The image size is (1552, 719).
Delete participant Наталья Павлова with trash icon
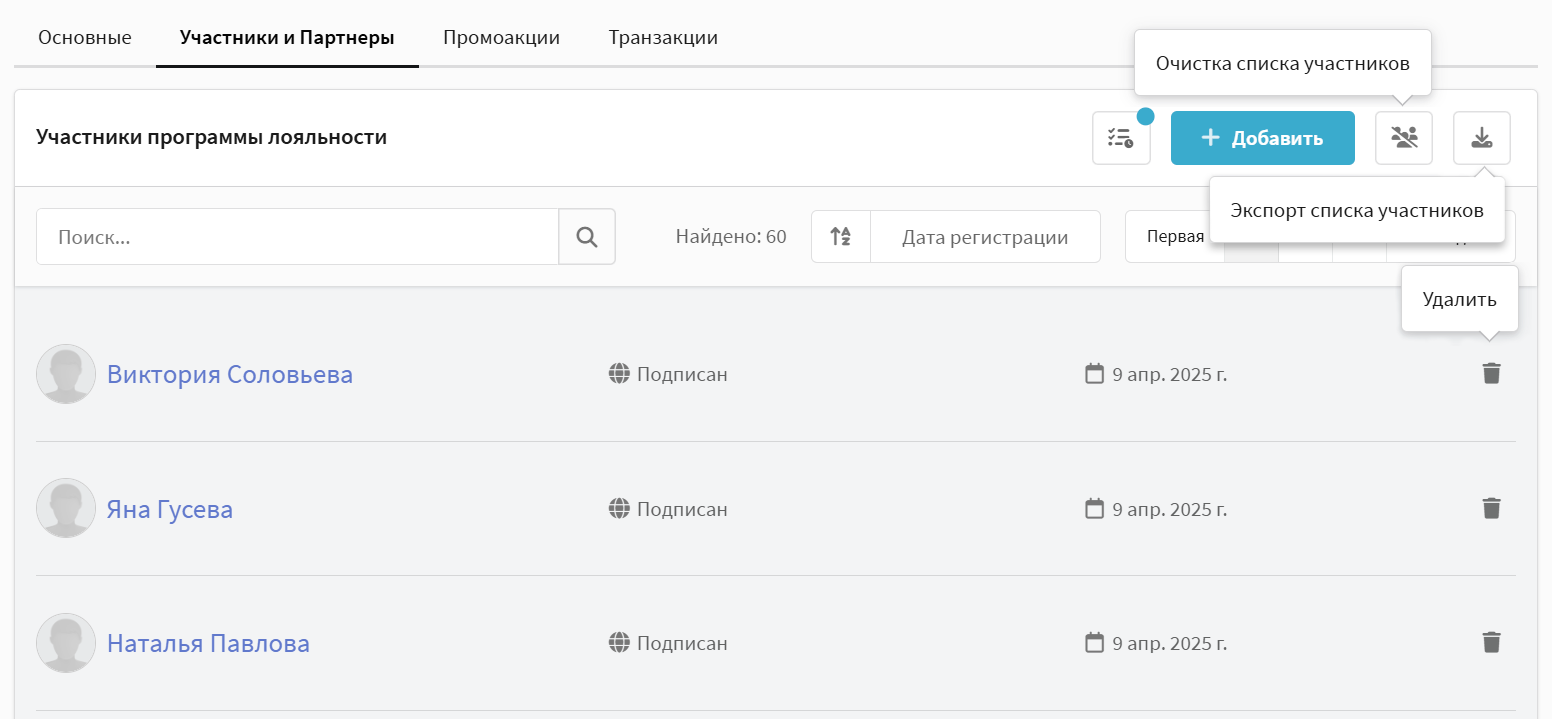tap(1491, 642)
